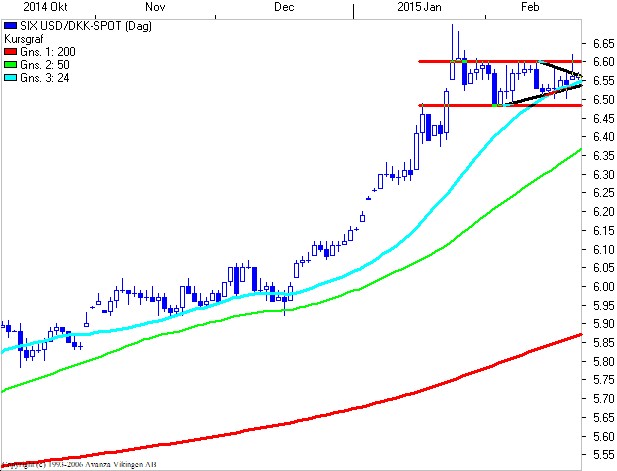Image resolution: width=617 pixels, height=471 pixels.
Task: Click the 6.60 price axis label
Action: tap(604, 62)
